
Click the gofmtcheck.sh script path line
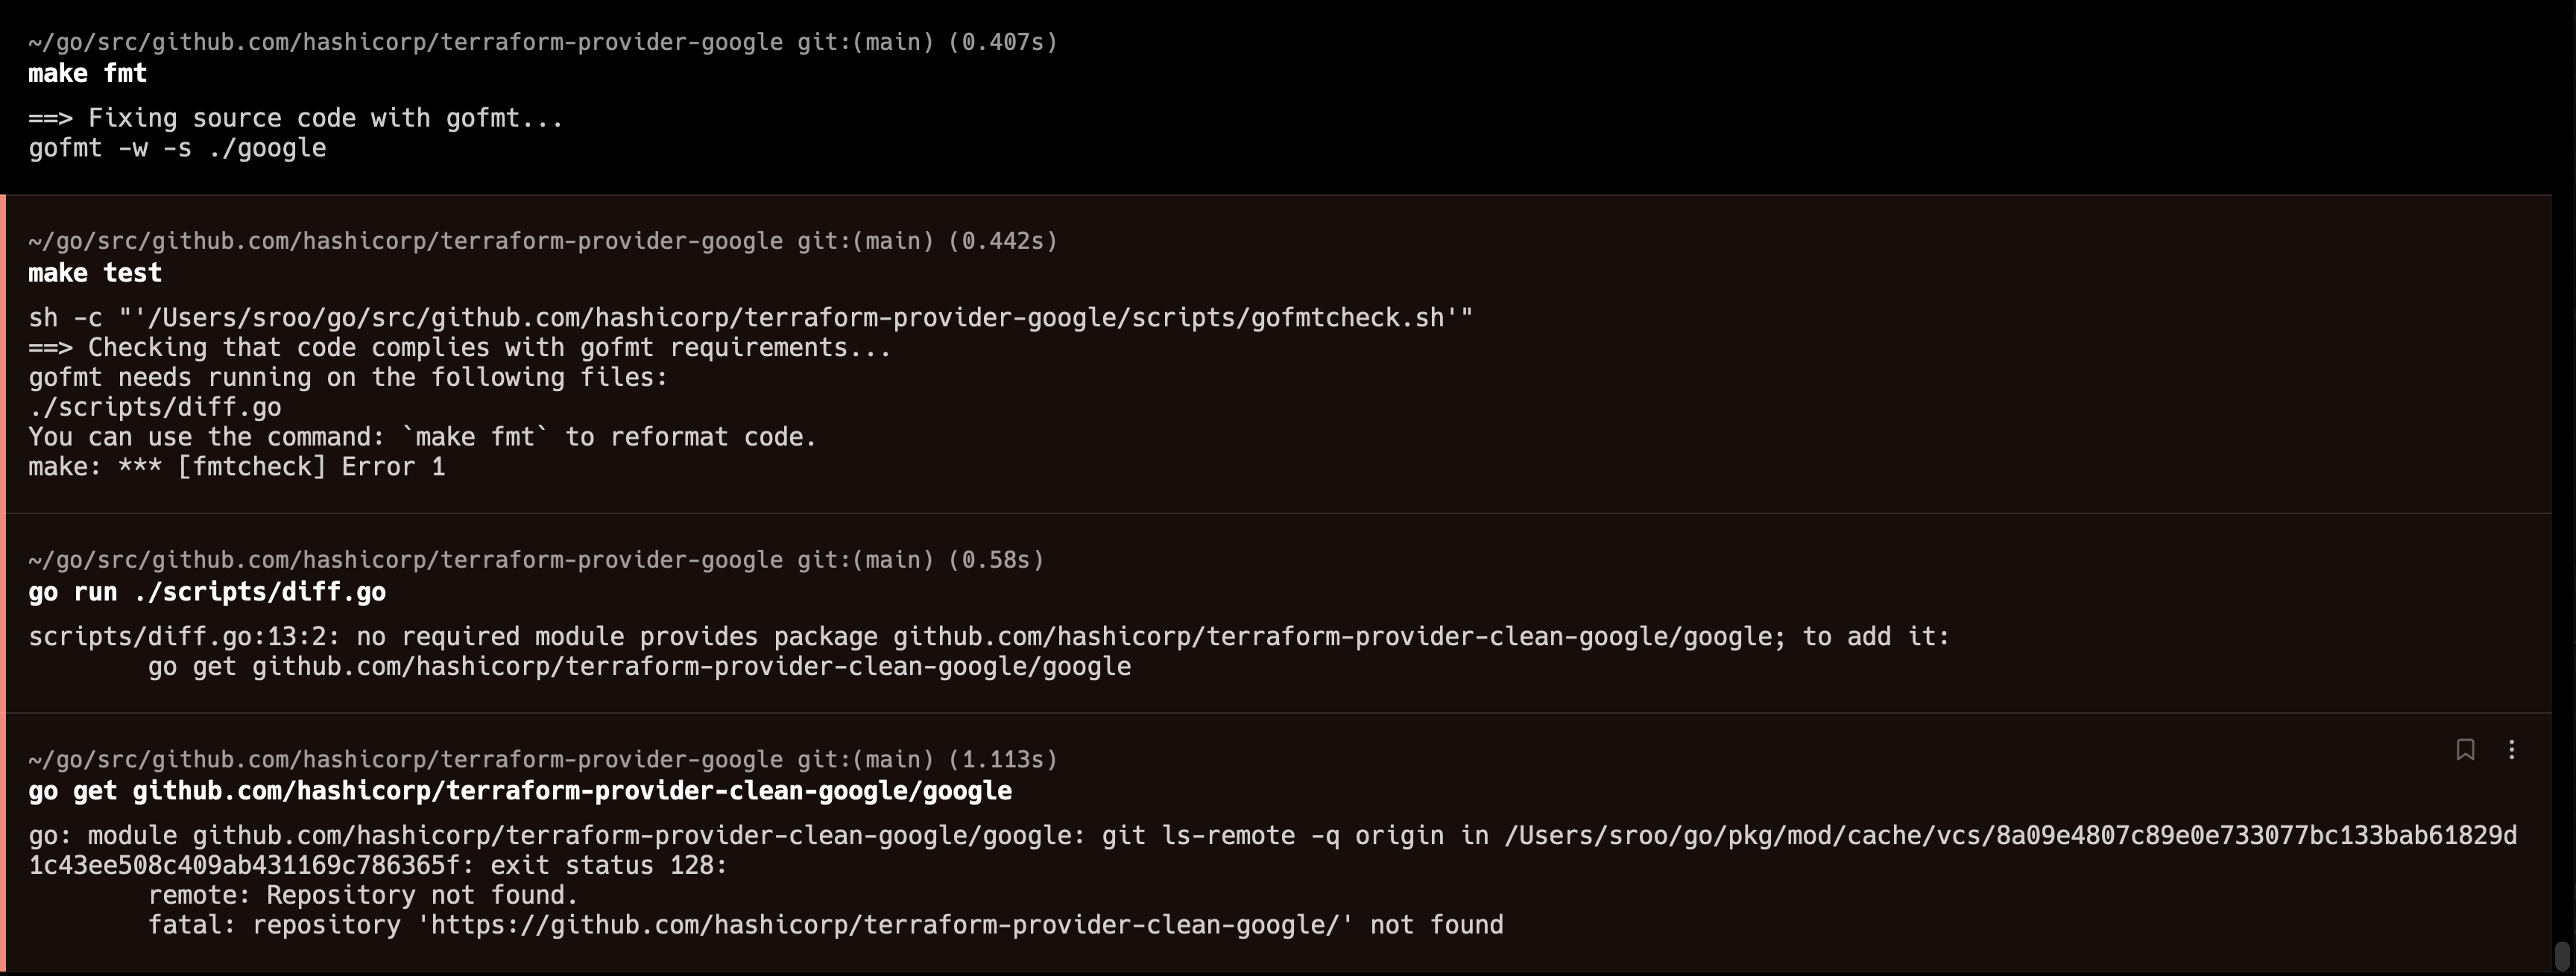click(x=749, y=317)
